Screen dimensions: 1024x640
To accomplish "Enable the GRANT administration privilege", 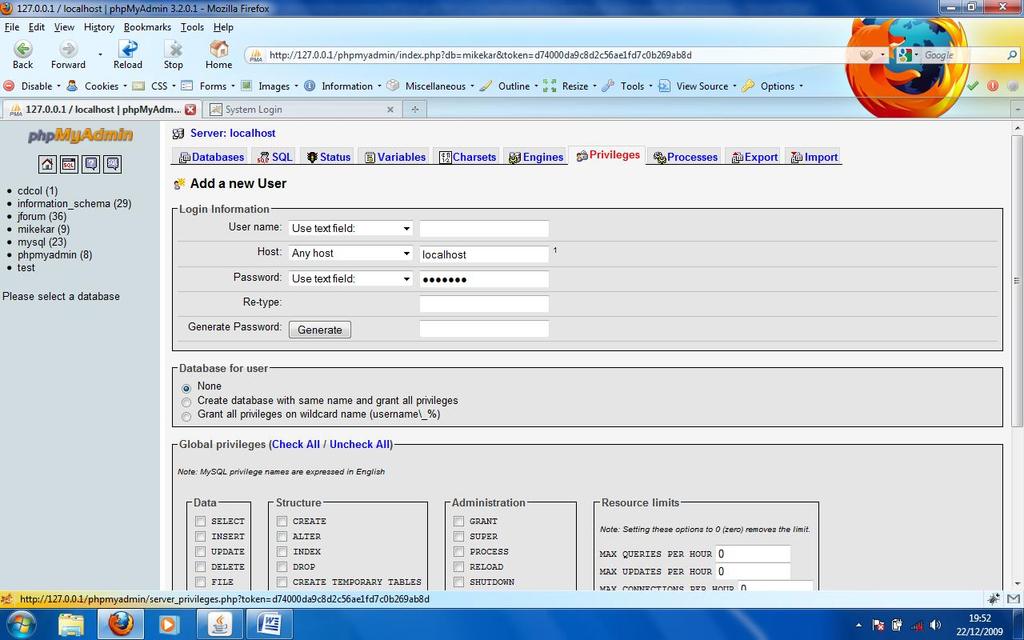I will pos(458,521).
